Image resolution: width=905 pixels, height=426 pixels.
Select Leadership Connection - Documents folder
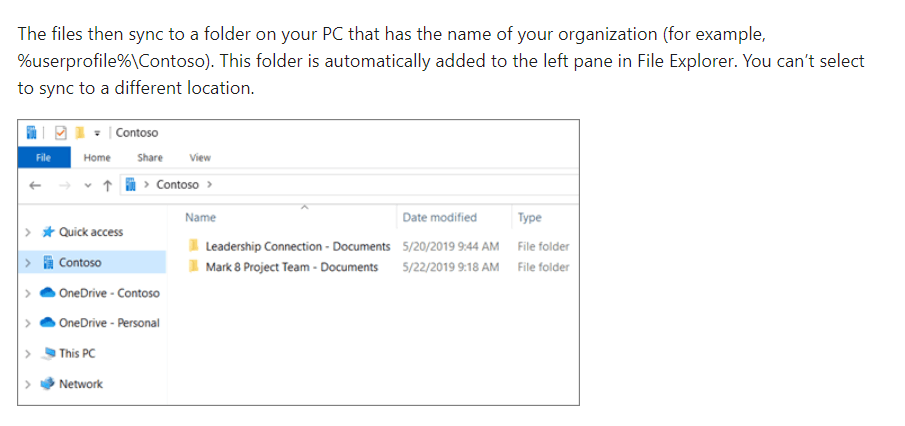click(x=289, y=246)
